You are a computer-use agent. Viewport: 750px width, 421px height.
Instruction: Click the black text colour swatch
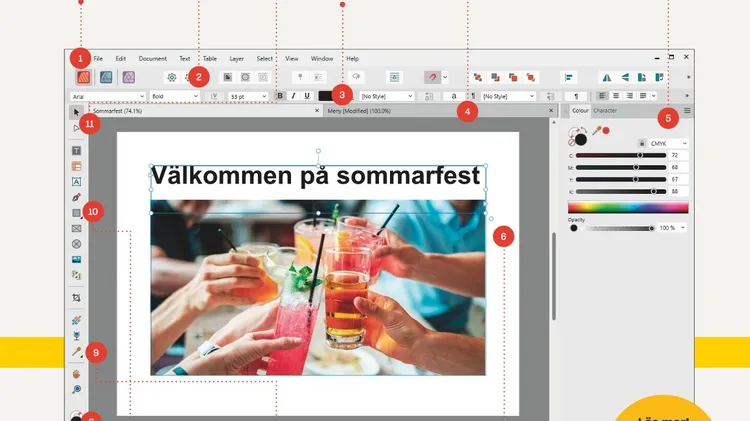(326, 96)
